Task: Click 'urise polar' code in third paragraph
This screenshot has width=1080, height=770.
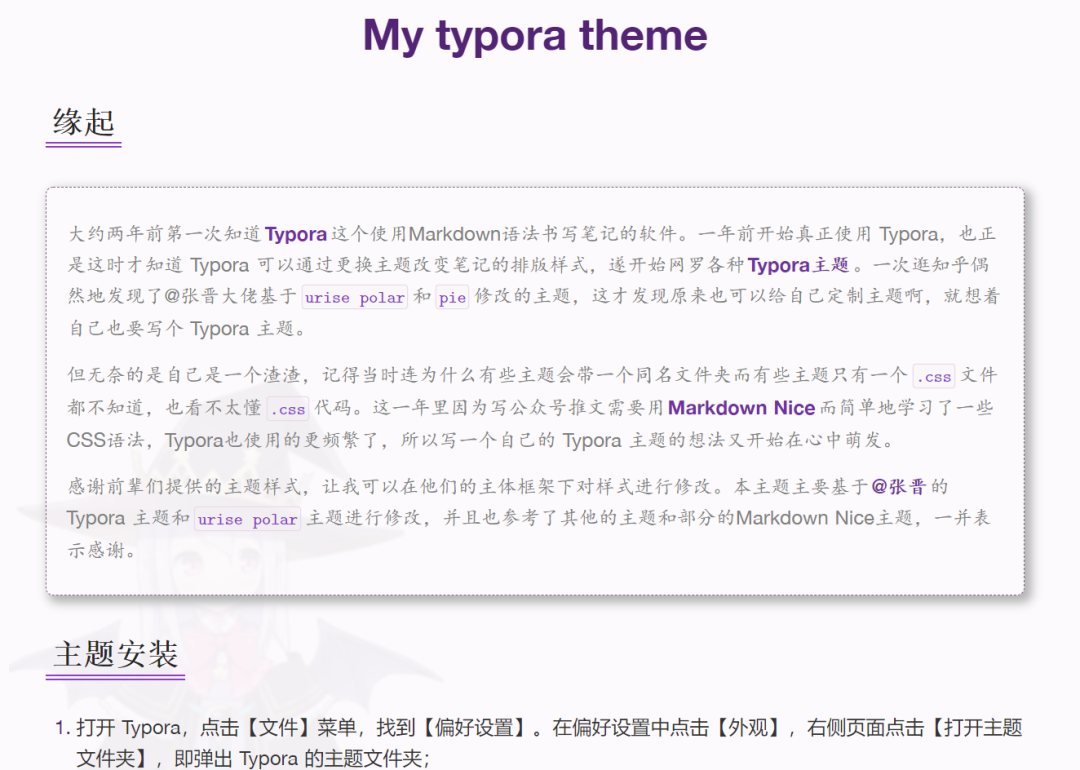Action: [248, 519]
